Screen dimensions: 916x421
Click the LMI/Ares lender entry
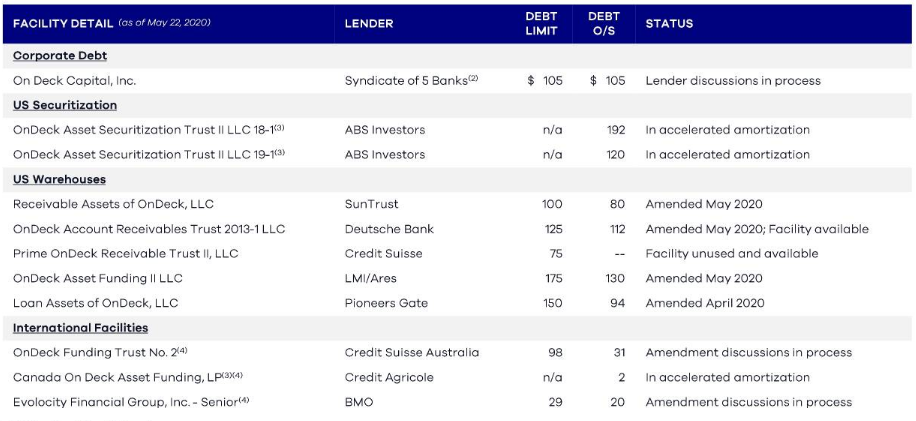370,278
